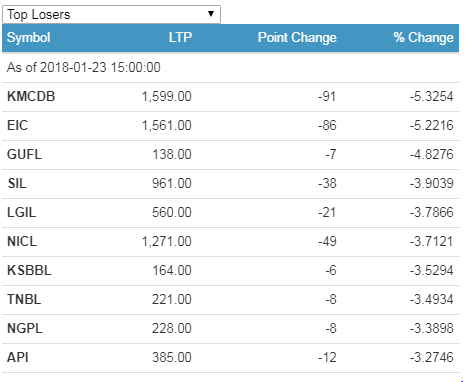Select the GUFL symbol row
Image resolution: width=465 pixels, height=382 pixels.
tap(230, 155)
